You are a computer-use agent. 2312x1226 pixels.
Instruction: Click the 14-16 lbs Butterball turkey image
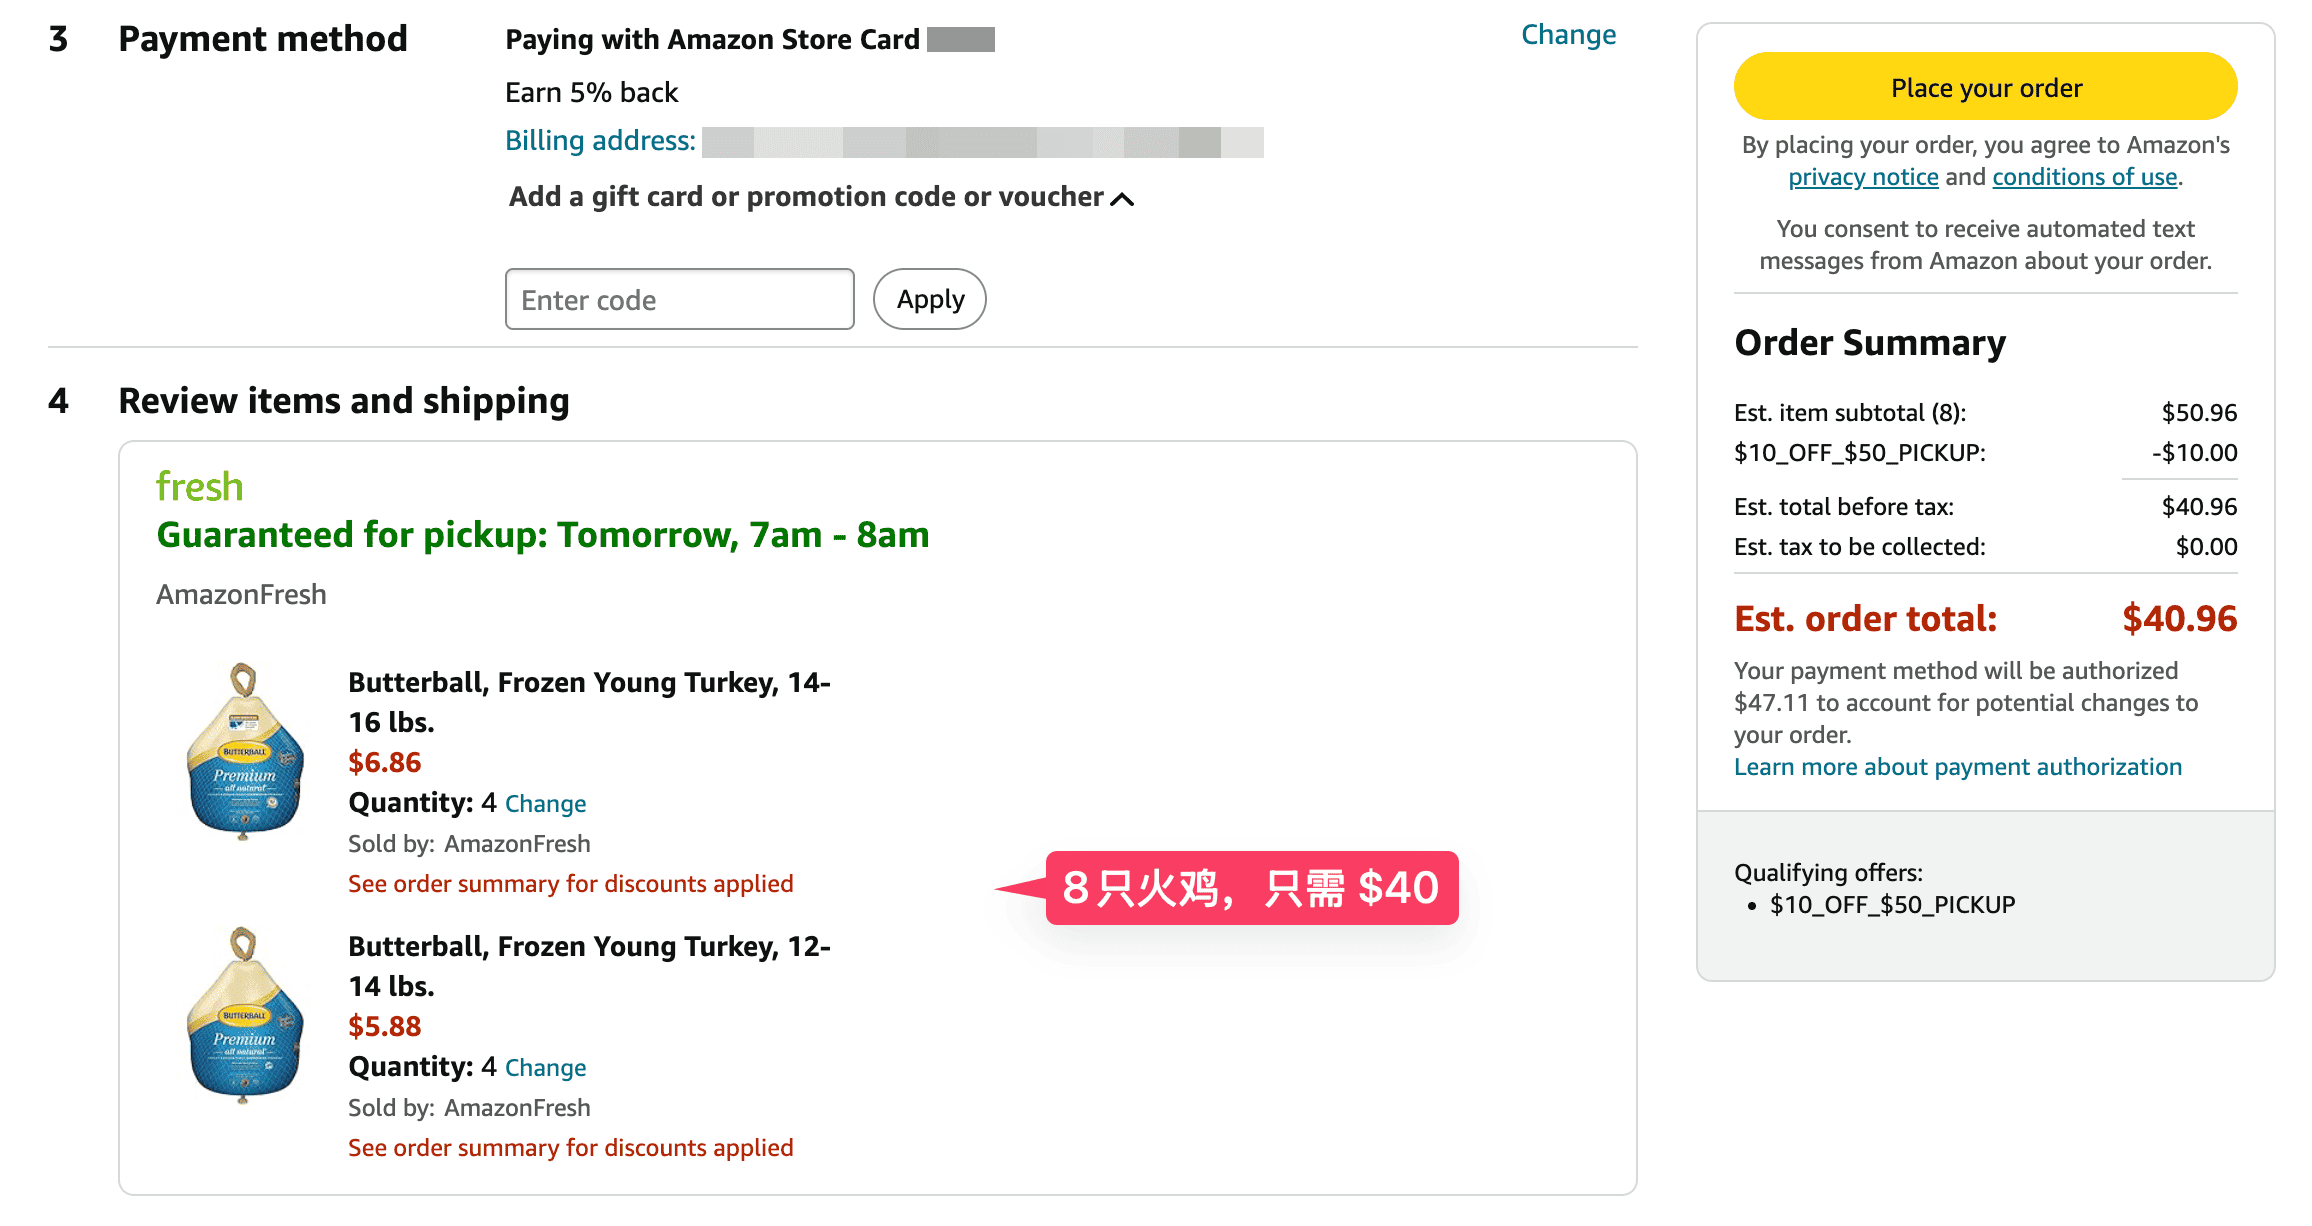pos(242,748)
